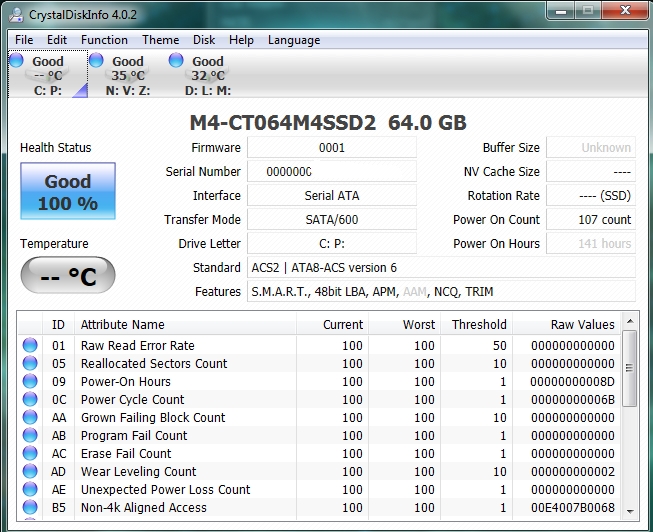This screenshot has width=653, height=532.
Task: Click the Buffer Size Unknown field
Action: pyautogui.click(x=591, y=147)
